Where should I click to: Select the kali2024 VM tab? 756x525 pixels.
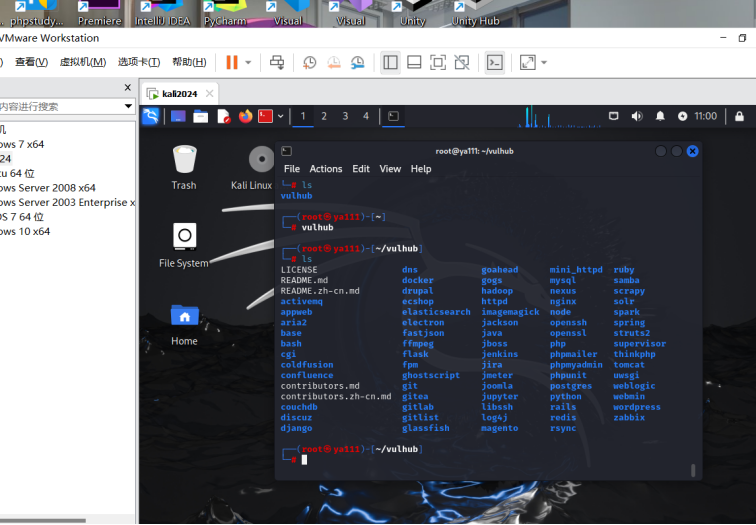[179, 94]
